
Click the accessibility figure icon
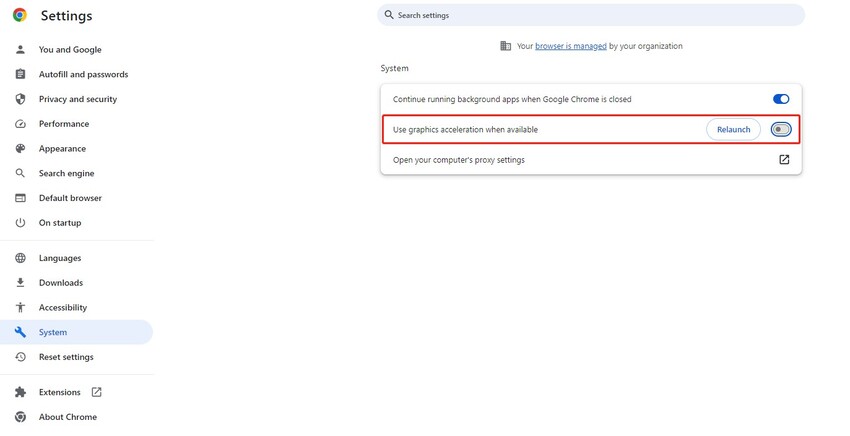[20, 307]
